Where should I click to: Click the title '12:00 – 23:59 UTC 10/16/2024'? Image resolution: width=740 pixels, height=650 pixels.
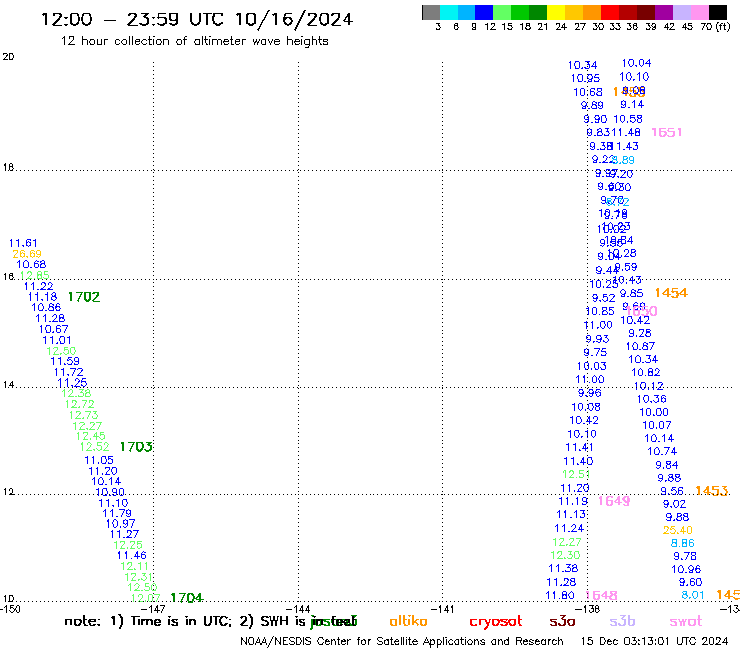197,19
